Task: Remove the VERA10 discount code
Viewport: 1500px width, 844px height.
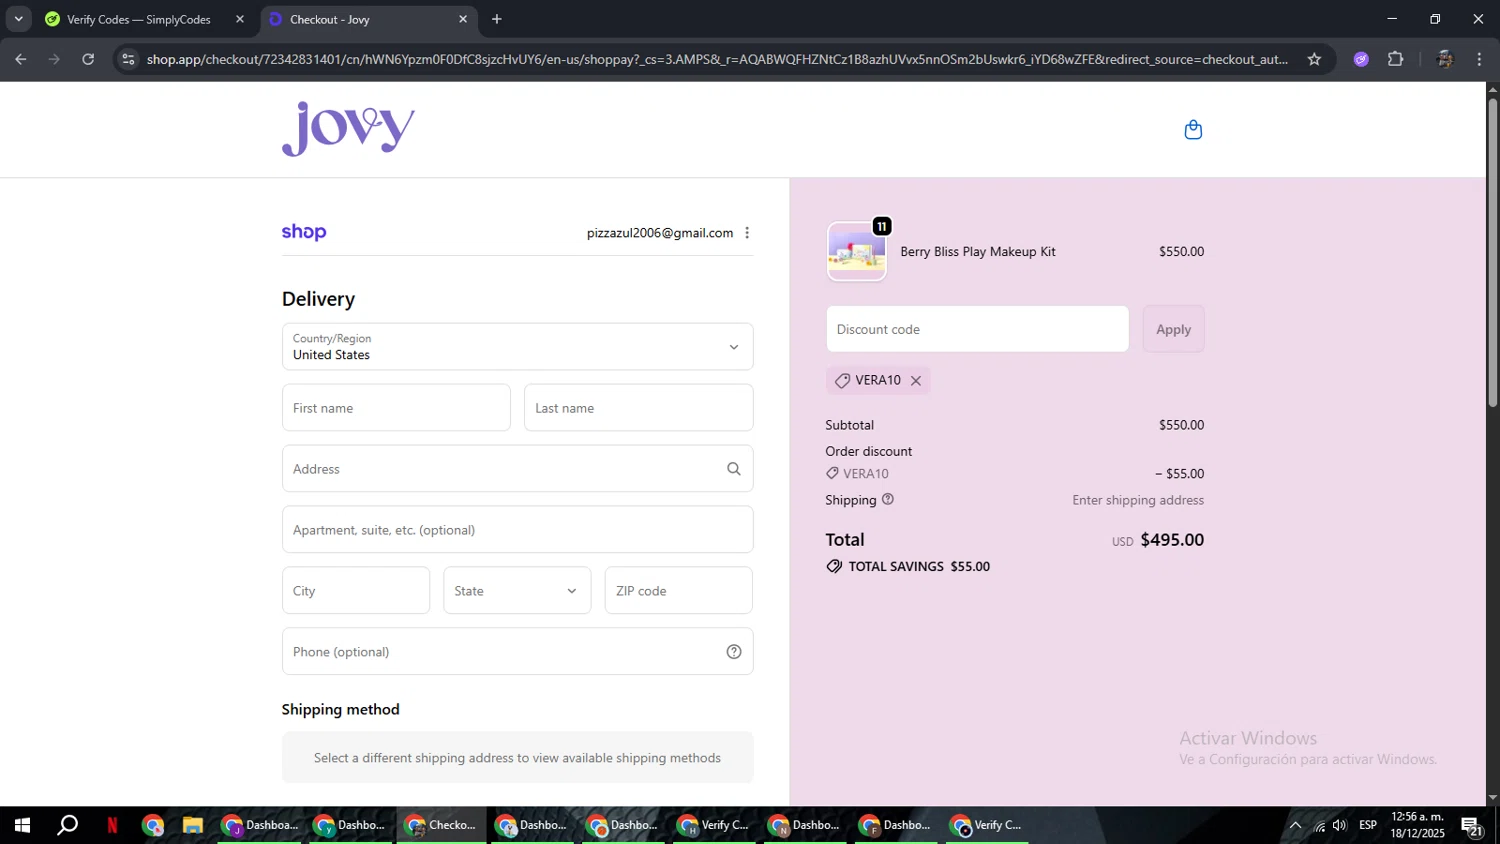Action: click(916, 381)
